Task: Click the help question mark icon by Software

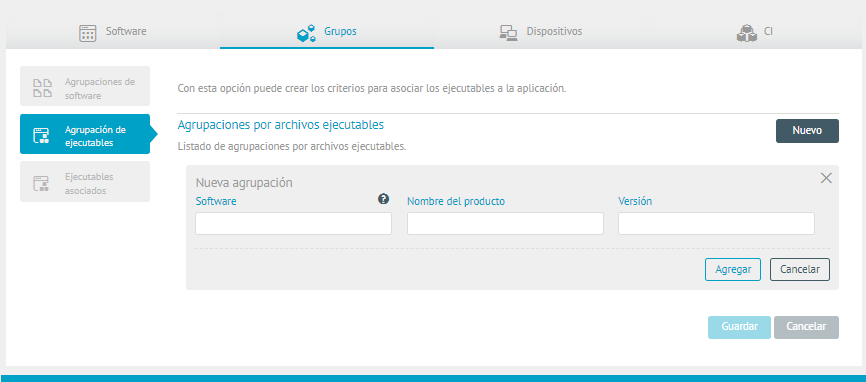Action: point(383,199)
